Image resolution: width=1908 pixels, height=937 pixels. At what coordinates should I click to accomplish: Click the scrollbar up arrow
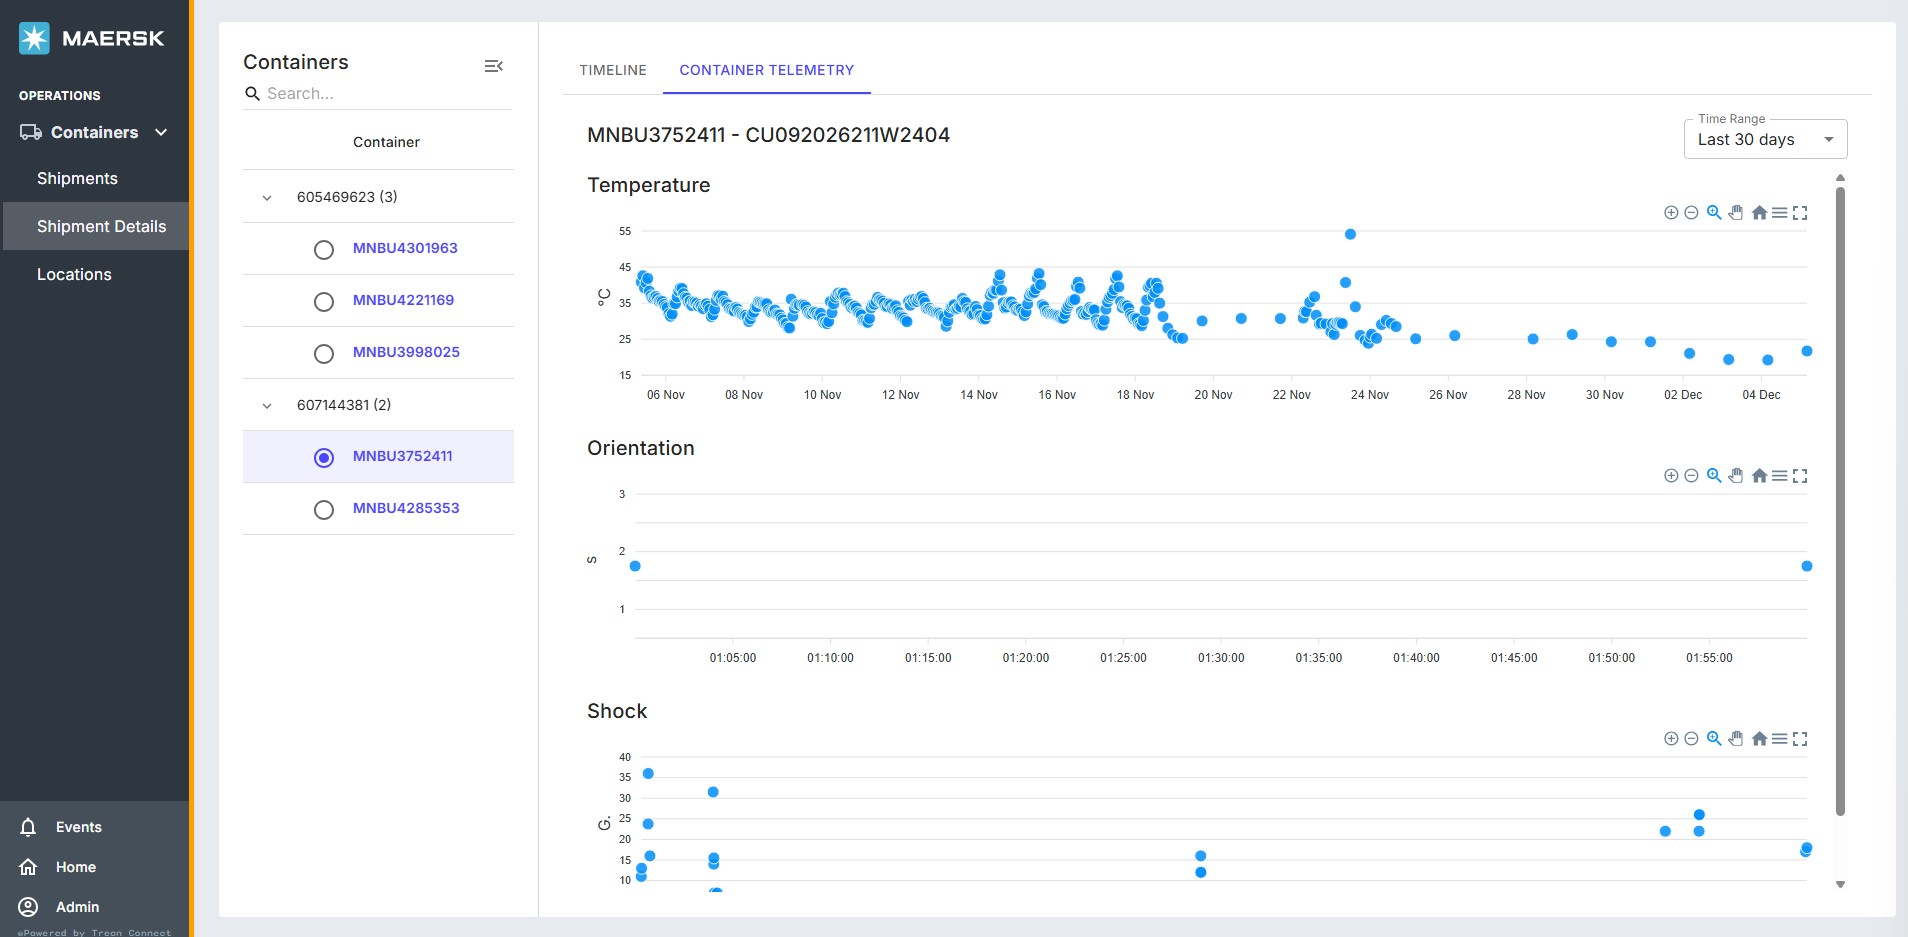[1840, 177]
